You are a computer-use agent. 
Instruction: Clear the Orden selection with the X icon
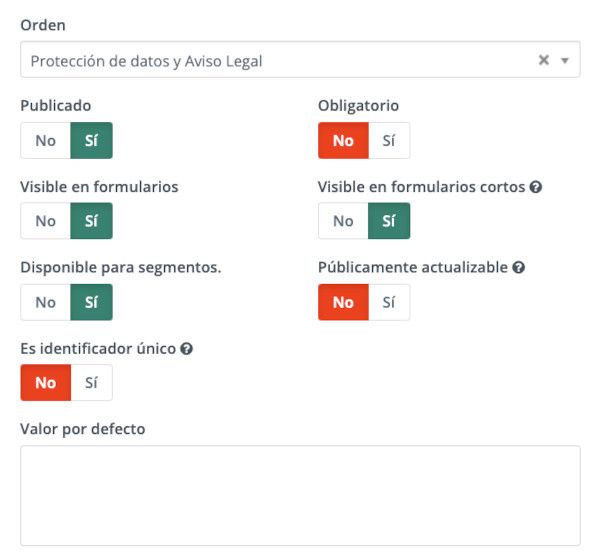[543, 60]
